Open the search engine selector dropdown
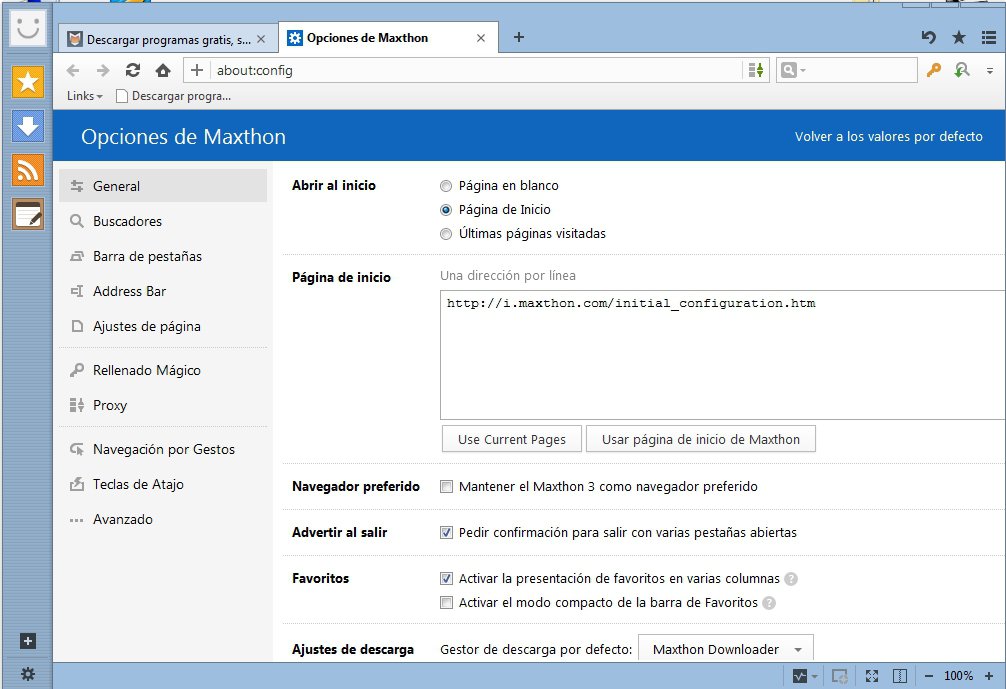Image resolution: width=1006 pixels, height=689 pixels. (793, 70)
